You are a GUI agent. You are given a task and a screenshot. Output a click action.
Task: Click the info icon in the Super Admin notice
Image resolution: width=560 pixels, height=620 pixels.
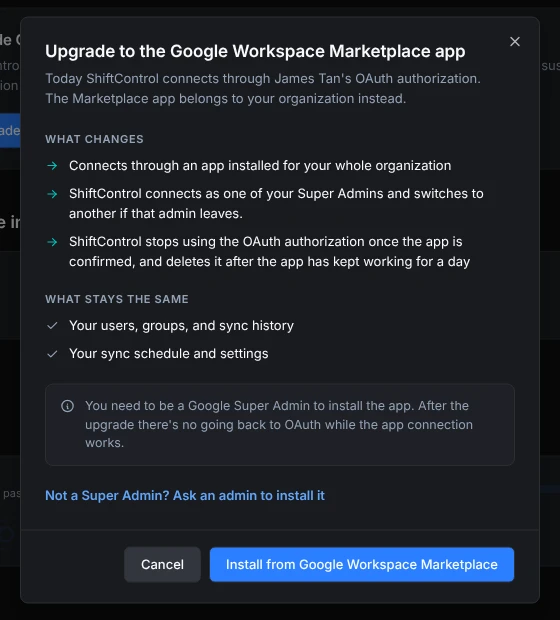click(x=68, y=406)
